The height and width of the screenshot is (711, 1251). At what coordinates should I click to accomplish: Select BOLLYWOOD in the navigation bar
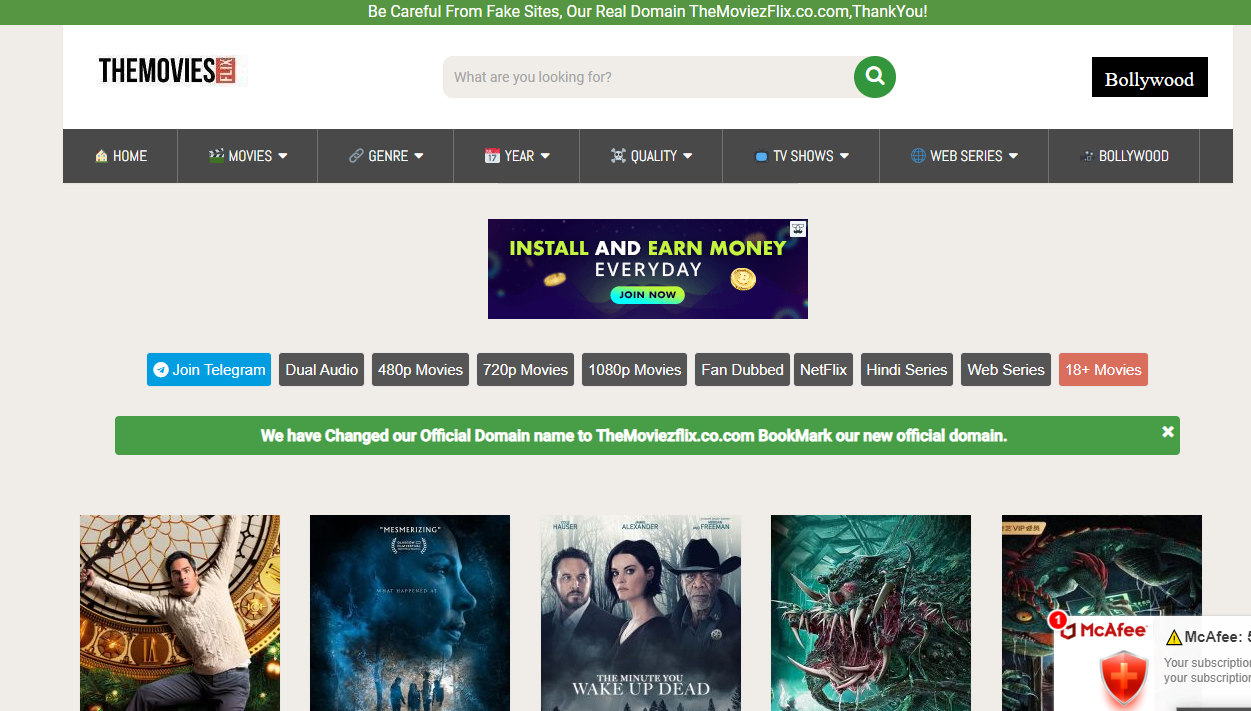[1124, 156]
